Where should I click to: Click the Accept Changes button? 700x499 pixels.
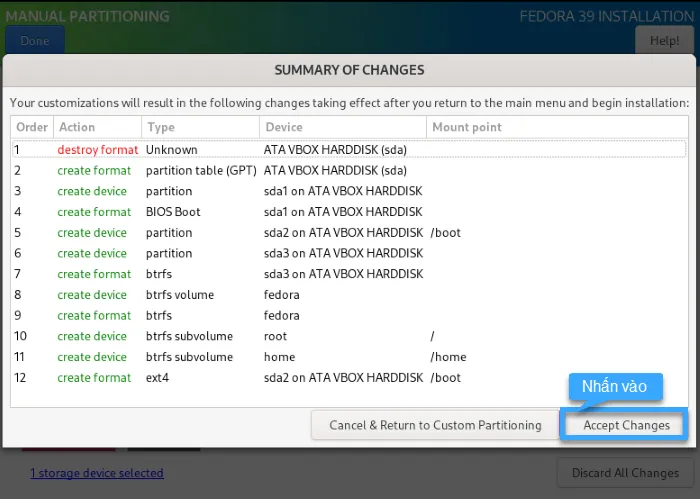pyautogui.click(x=625, y=425)
